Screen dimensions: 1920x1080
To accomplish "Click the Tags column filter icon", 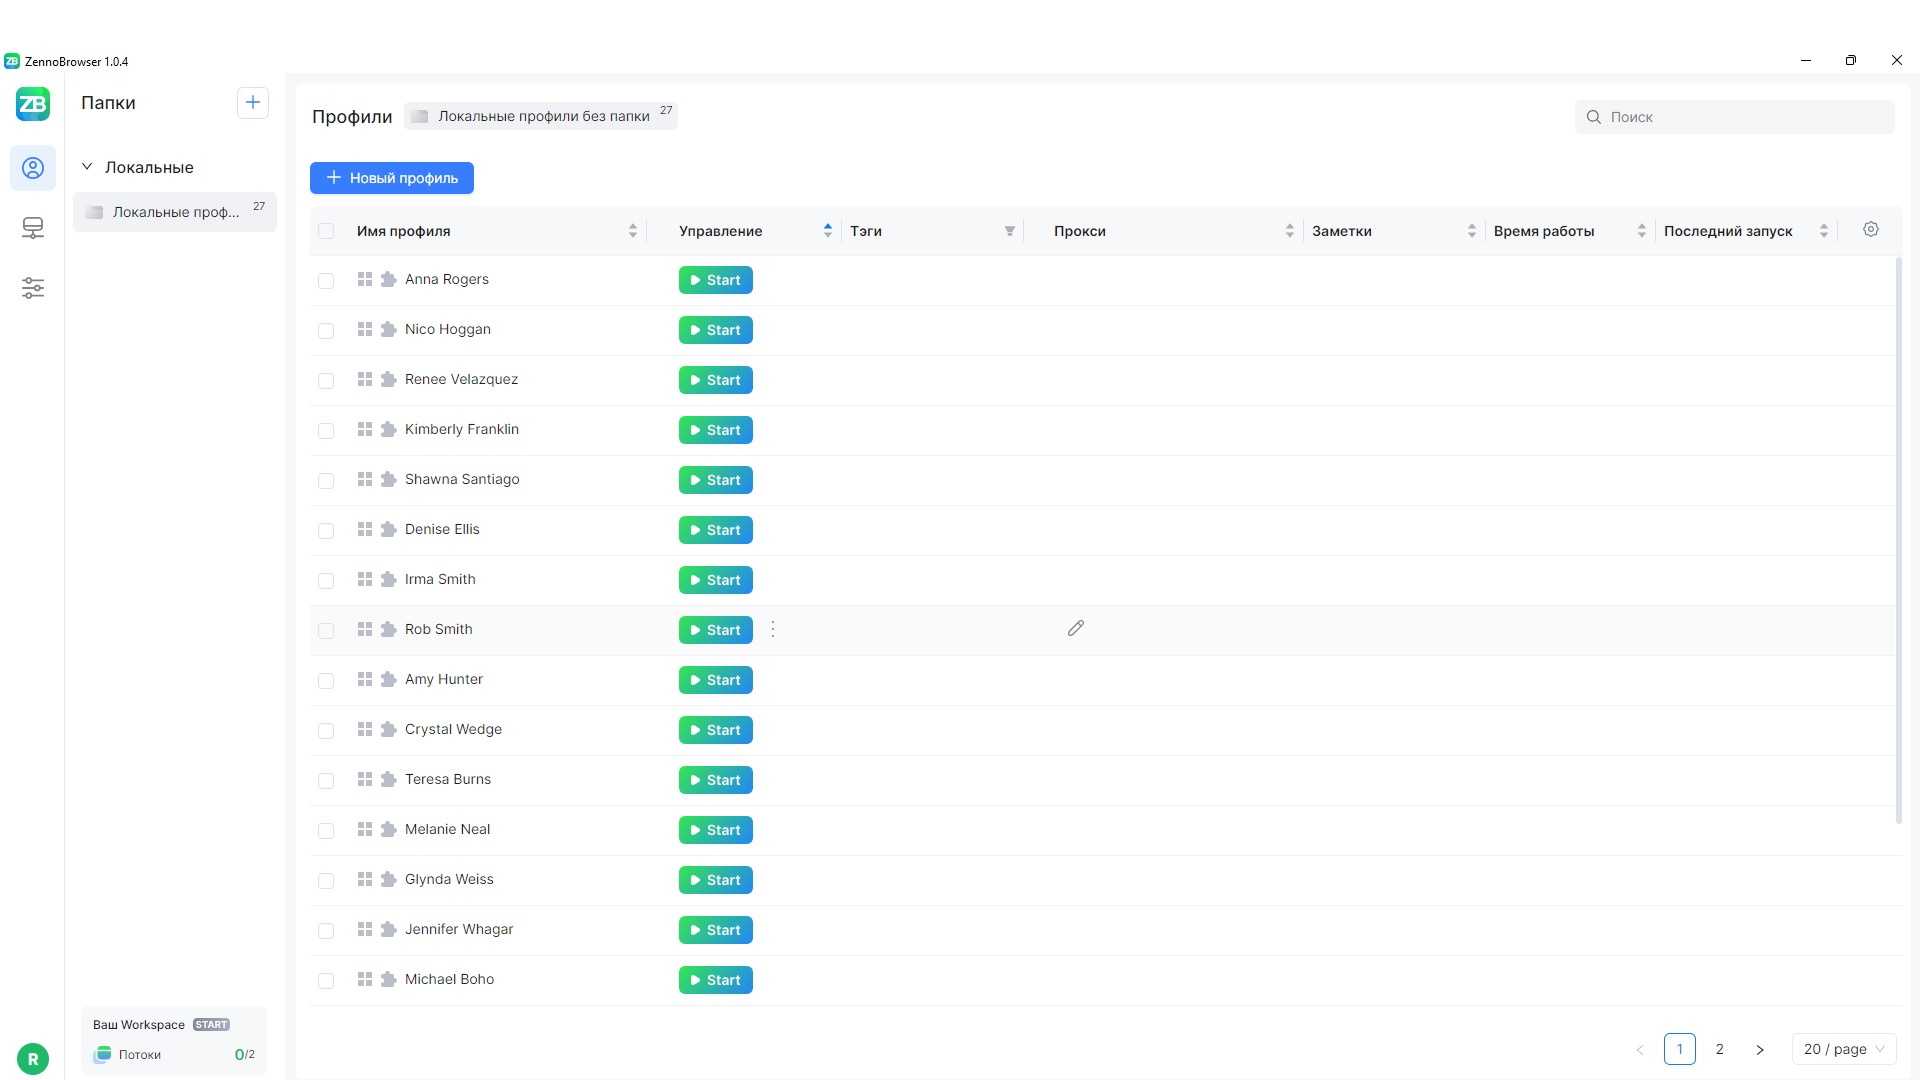I will click(x=1010, y=231).
